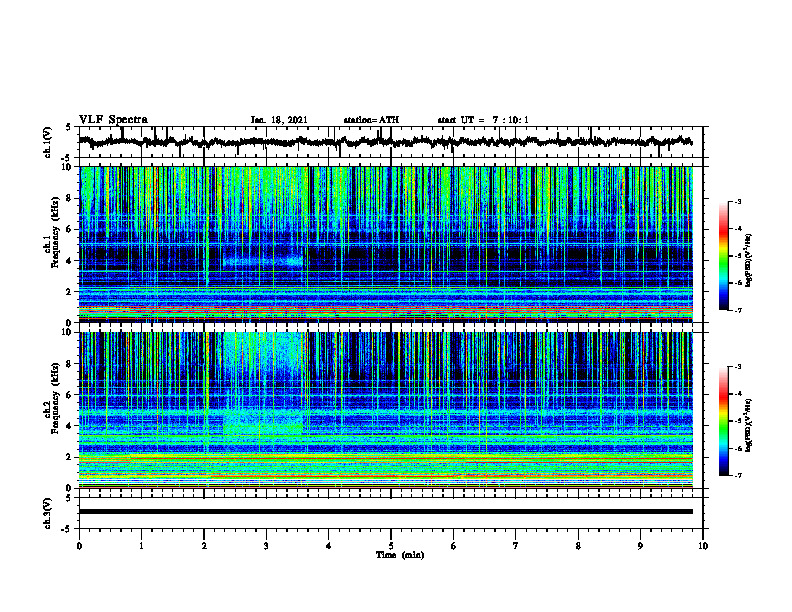Click the ch.3 flat black signal bar
Viewport: 792px width, 612px height.
coord(386,512)
